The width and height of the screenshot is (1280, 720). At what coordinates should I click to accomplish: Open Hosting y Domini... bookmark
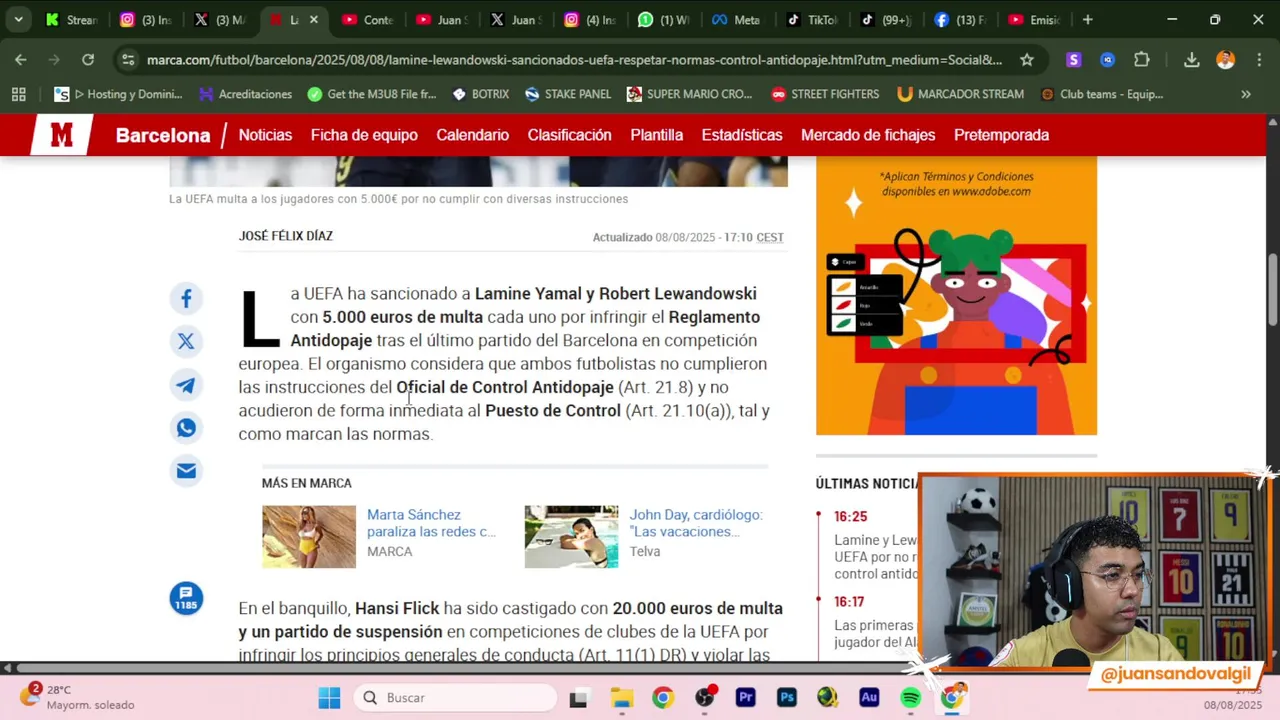[118, 94]
